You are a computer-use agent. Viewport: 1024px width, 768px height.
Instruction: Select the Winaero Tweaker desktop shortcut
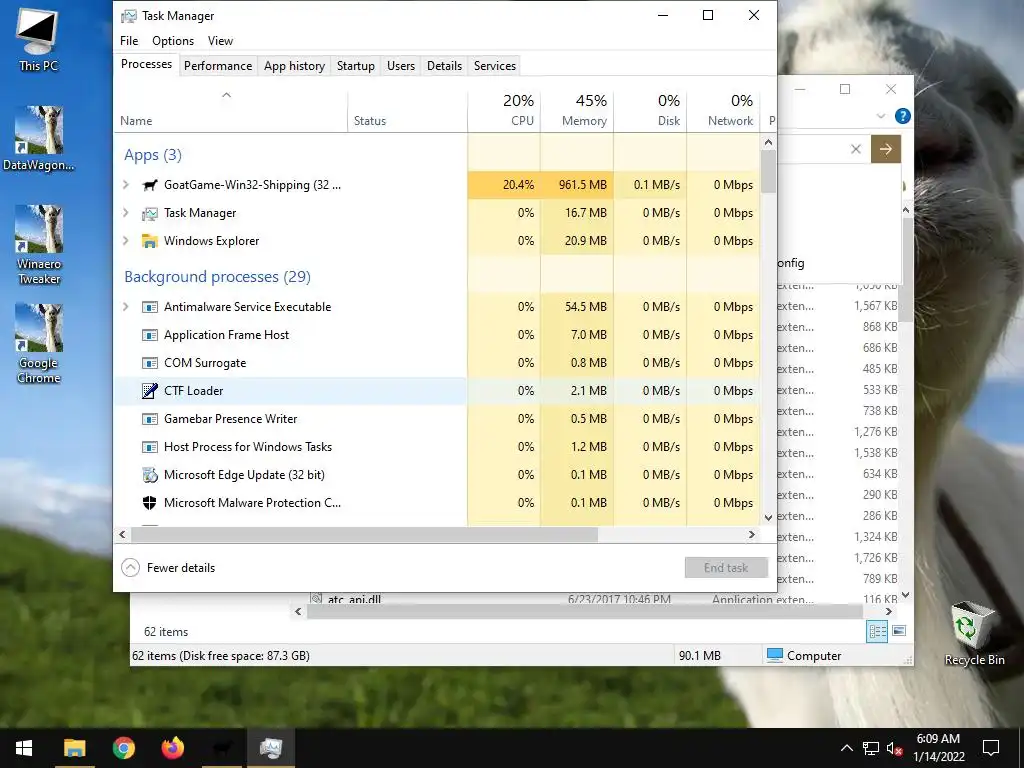pyautogui.click(x=39, y=245)
